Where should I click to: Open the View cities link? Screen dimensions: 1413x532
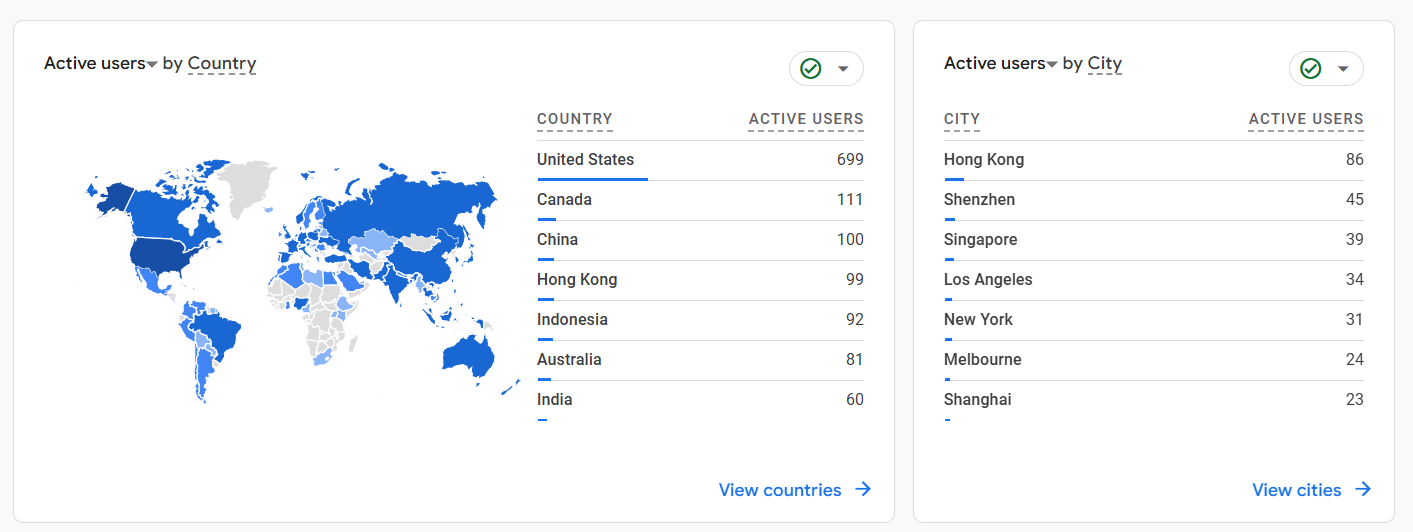pyautogui.click(x=1297, y=490)
